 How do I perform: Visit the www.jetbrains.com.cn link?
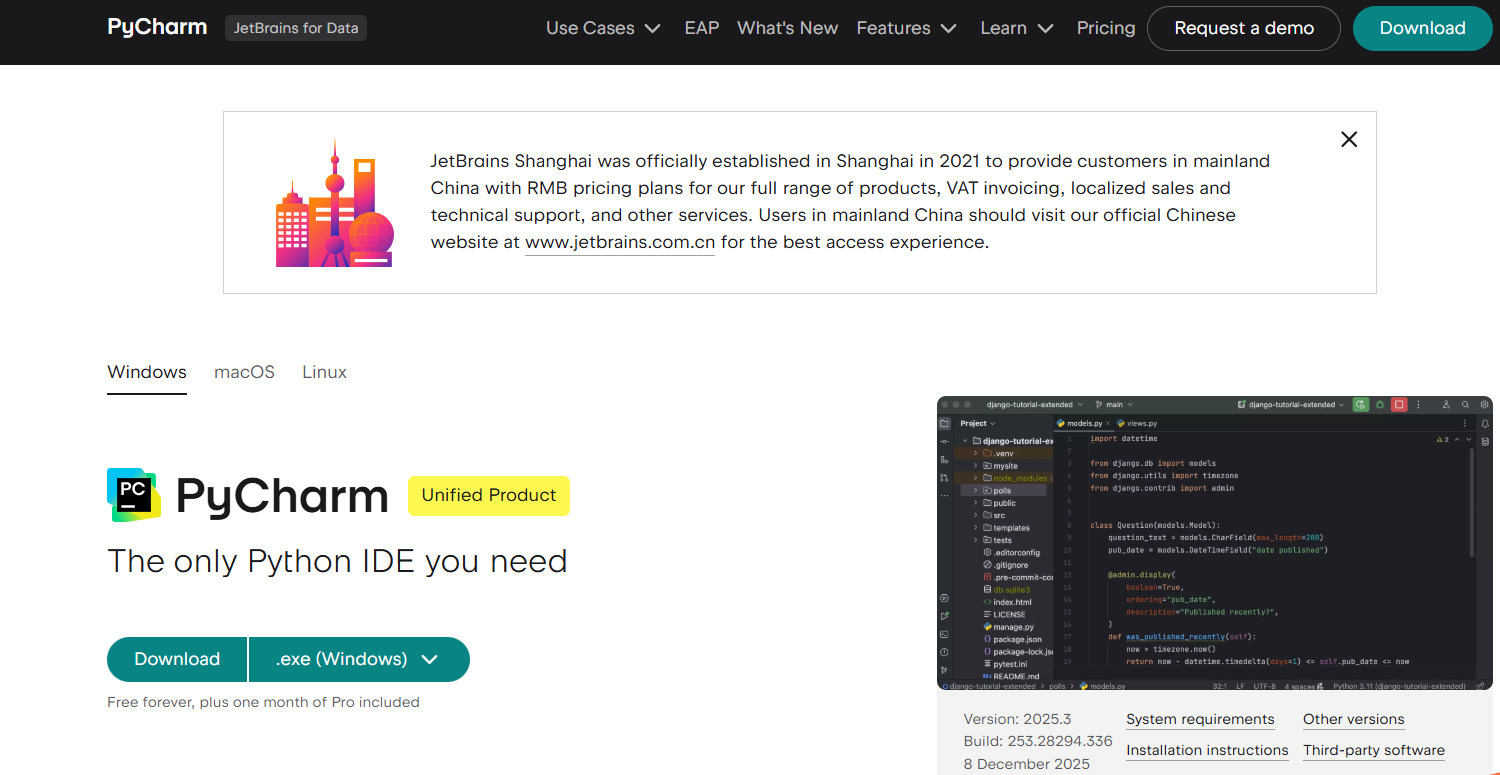[620, 242]
